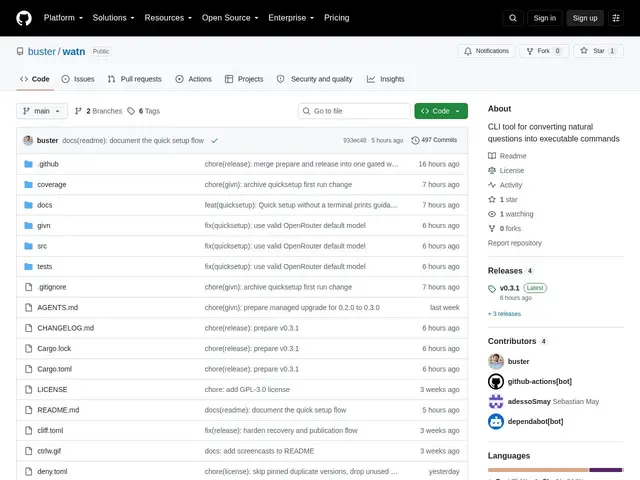Open the 933ec48 commit hash
The height and width of the screenshot is (480, 640).
(355, 140)
